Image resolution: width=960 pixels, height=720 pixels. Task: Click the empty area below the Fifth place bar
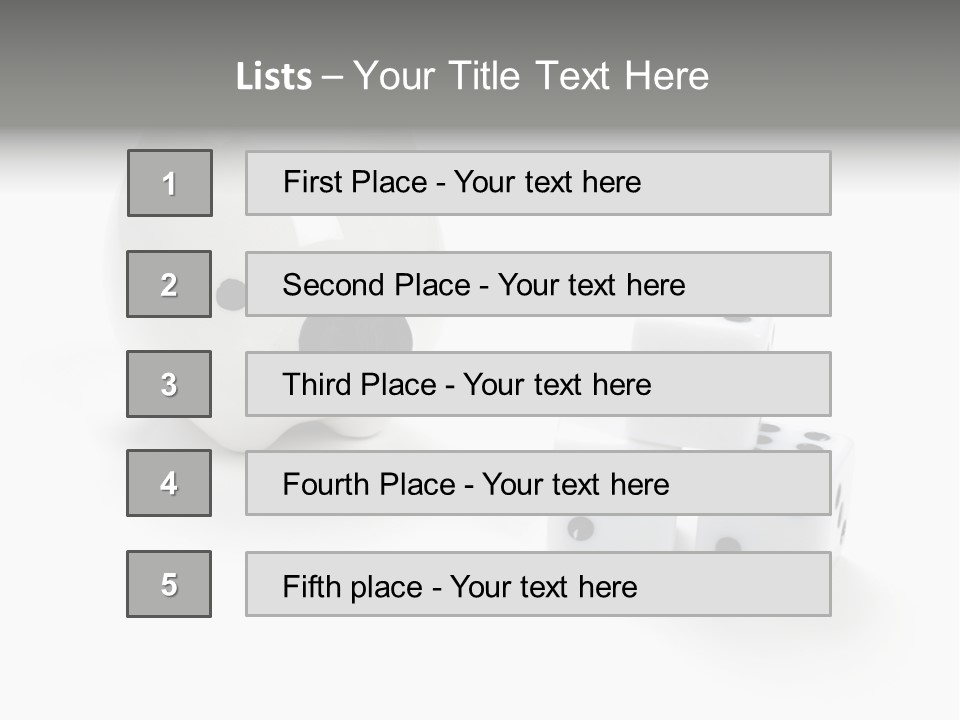tap(480, 665)
